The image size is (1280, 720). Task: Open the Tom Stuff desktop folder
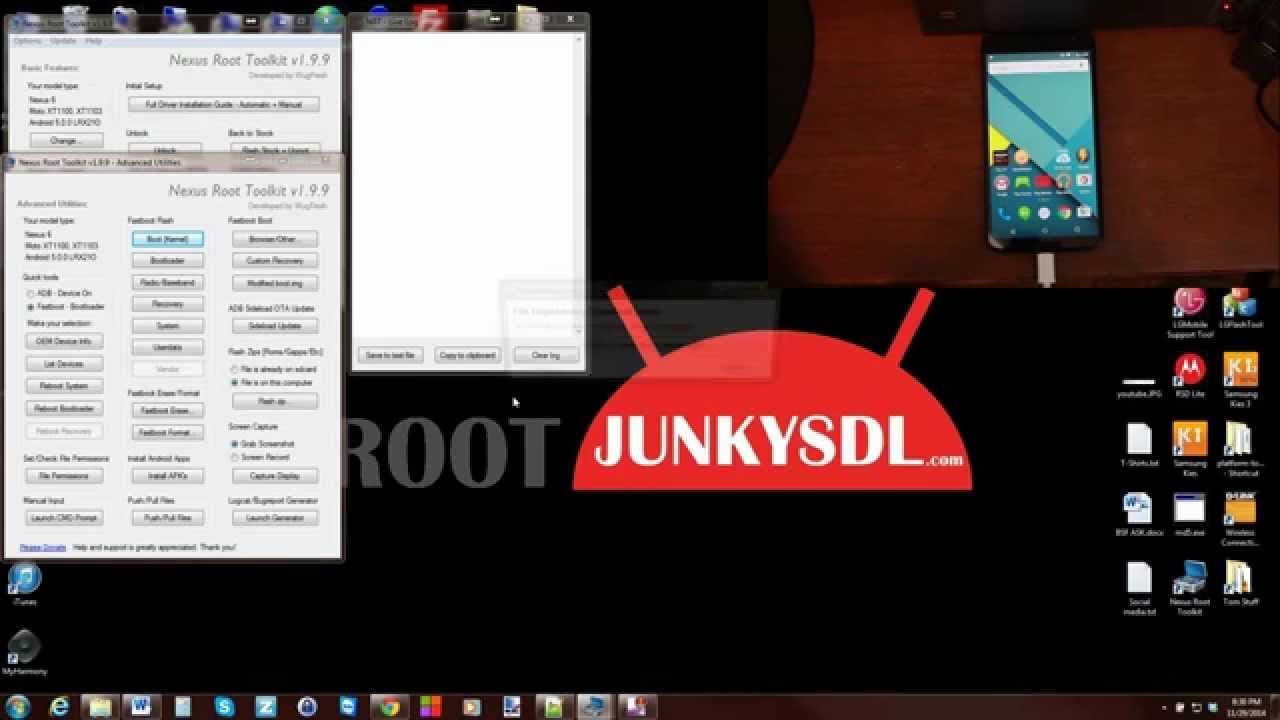pyautogui.click(x=1240, y=584)
